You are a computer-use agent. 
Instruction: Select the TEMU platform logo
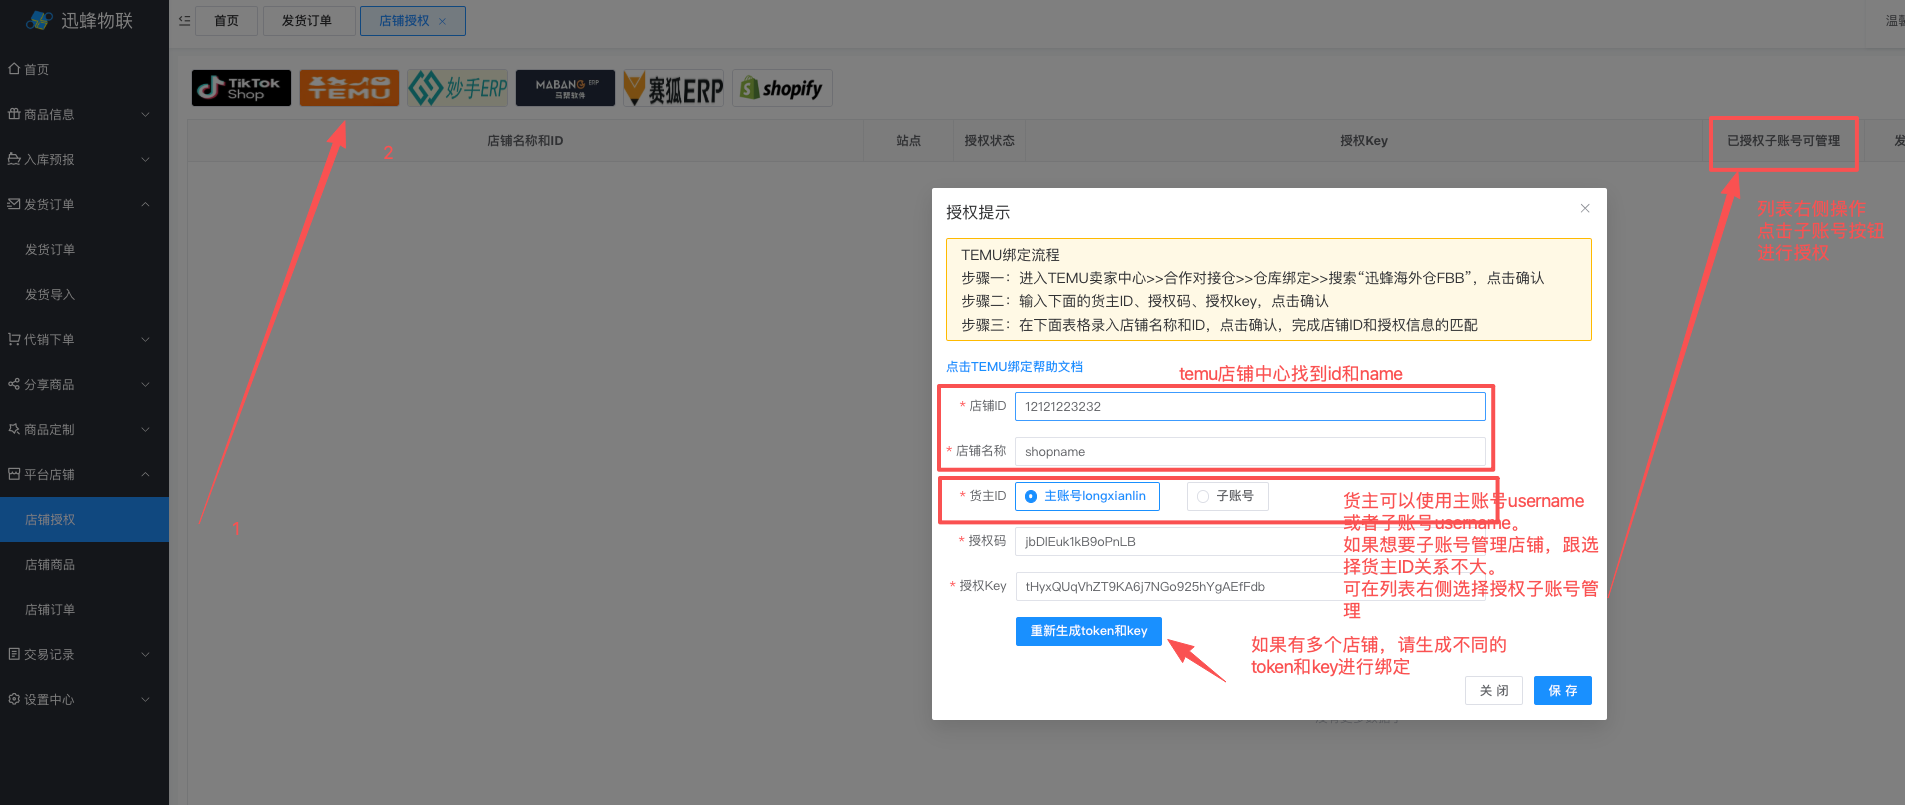349,88
